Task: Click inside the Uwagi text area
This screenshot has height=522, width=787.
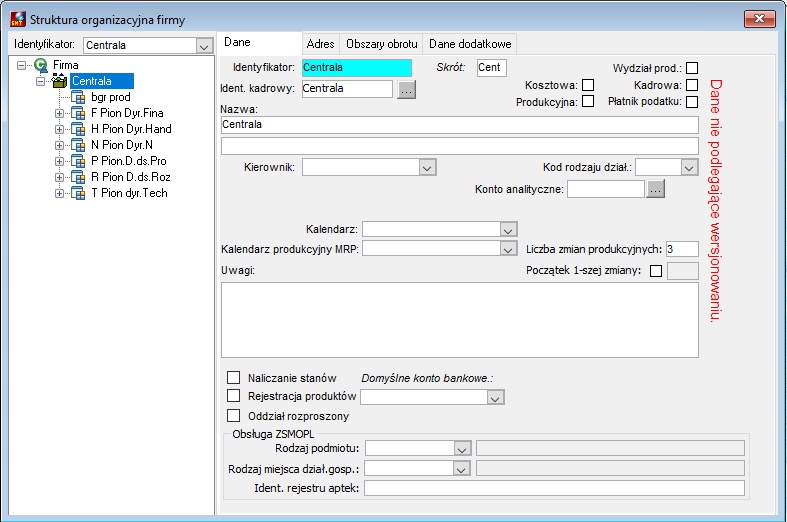Action: tap(460, 320)
